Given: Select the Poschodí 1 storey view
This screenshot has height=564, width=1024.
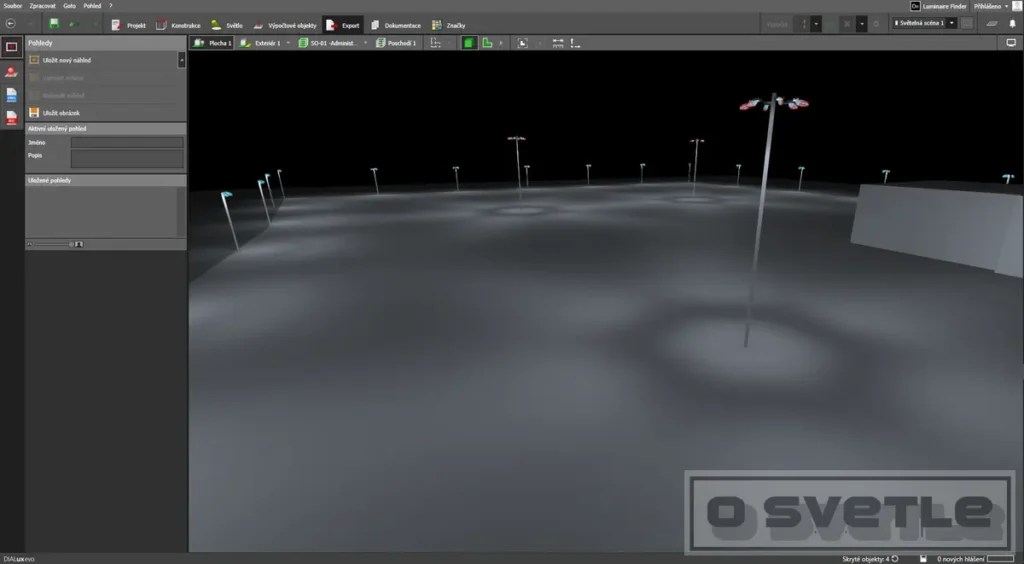Looking at the screenshot, I should pyautogui.click(x=396, y=43).
